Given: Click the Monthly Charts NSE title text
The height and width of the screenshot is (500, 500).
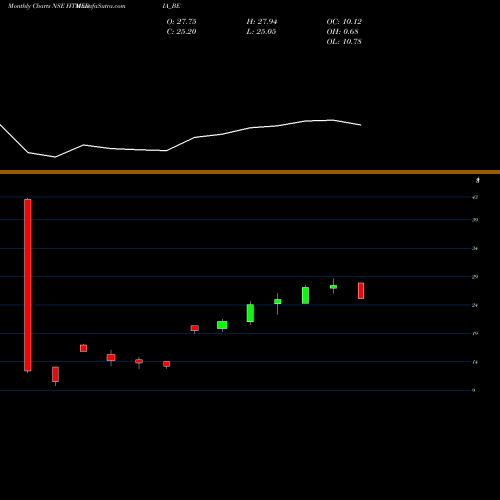Looking at the screenshot, I should [x=36, y=6].
